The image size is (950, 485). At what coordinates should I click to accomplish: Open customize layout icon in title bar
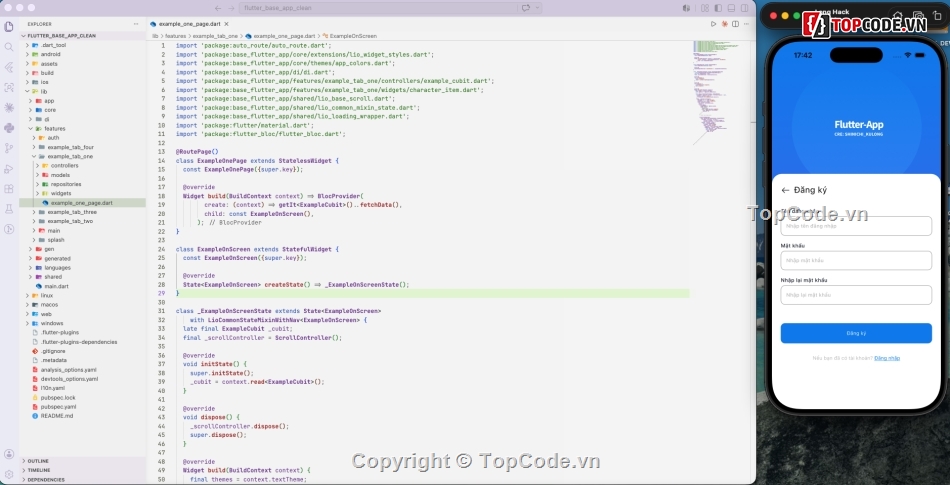pyautogui.click(x=705, y=8)
